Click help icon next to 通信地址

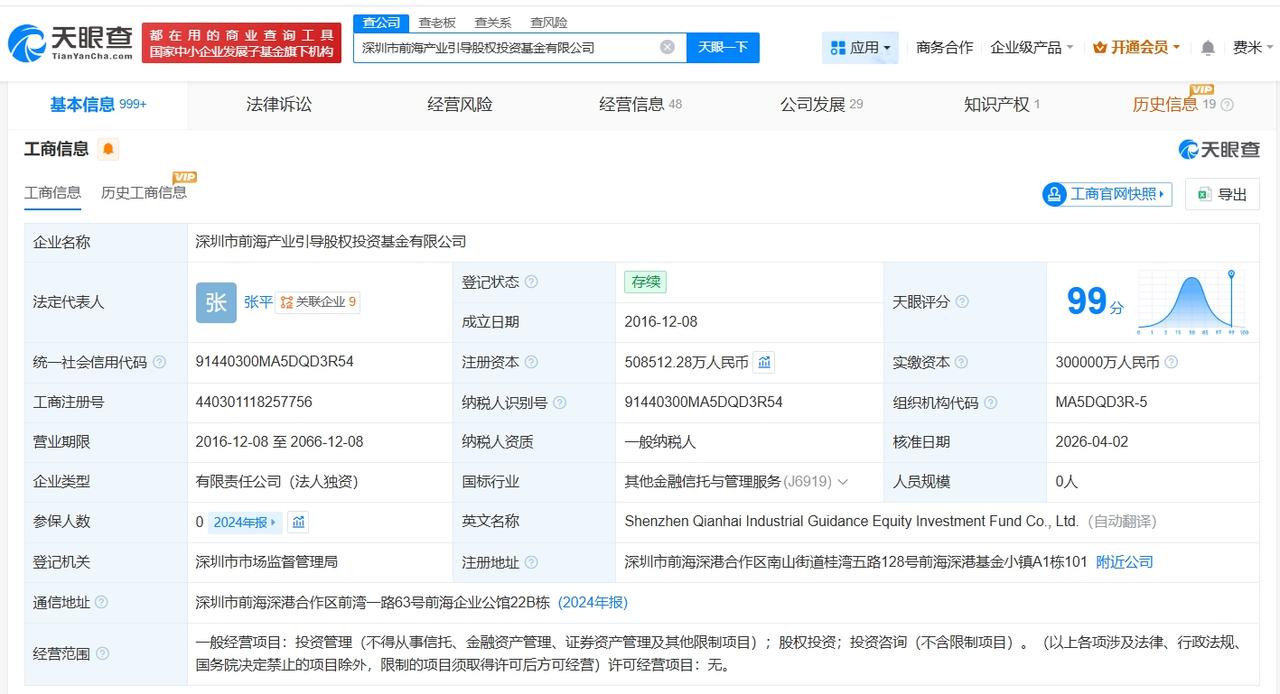pyautogui.click(x=101, y=602)
